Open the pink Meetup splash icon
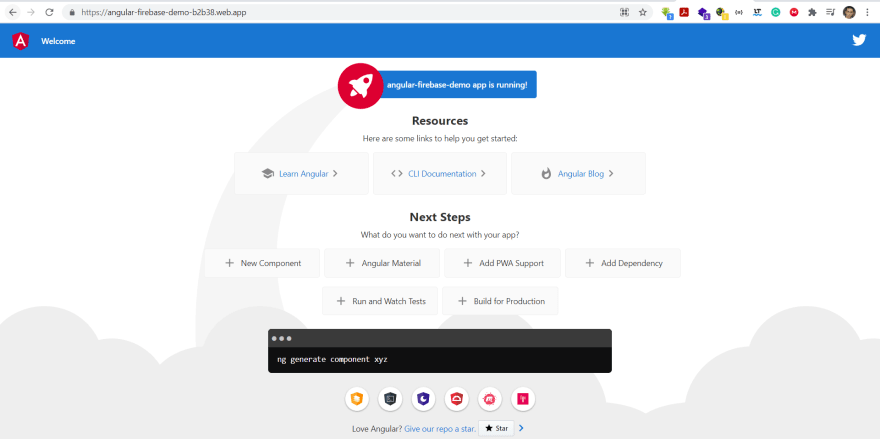 tap(490, 399)
